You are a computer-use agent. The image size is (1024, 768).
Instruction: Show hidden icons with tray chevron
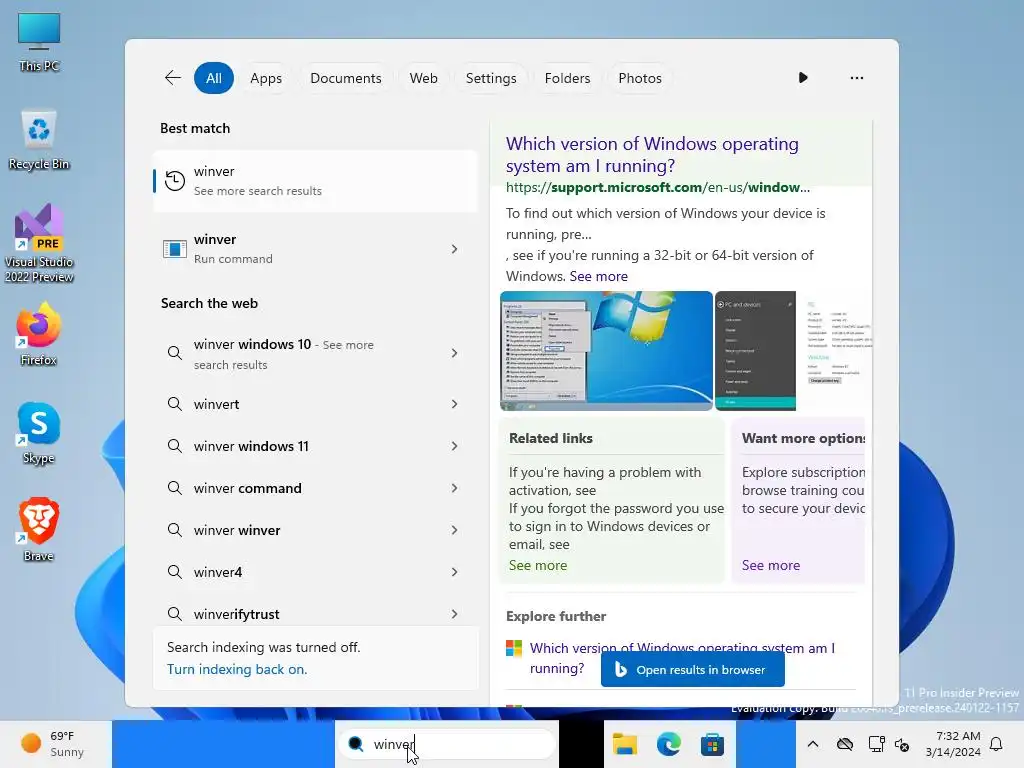click(x=812, y=744)
